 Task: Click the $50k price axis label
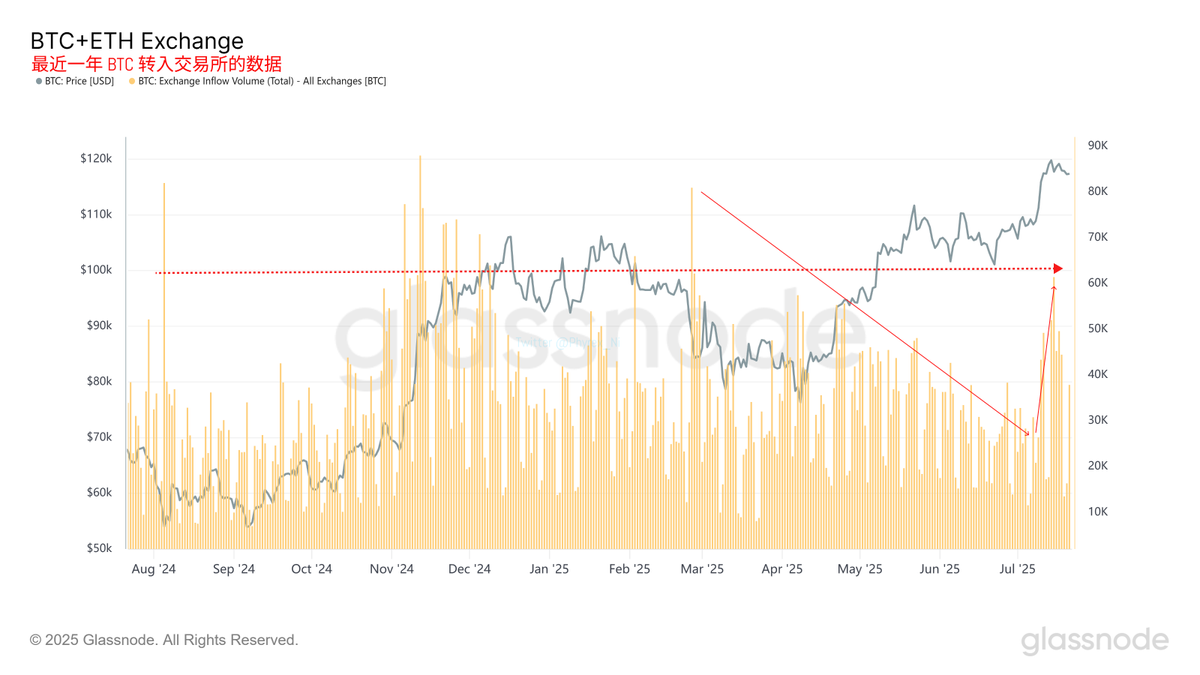pos(99,549)
